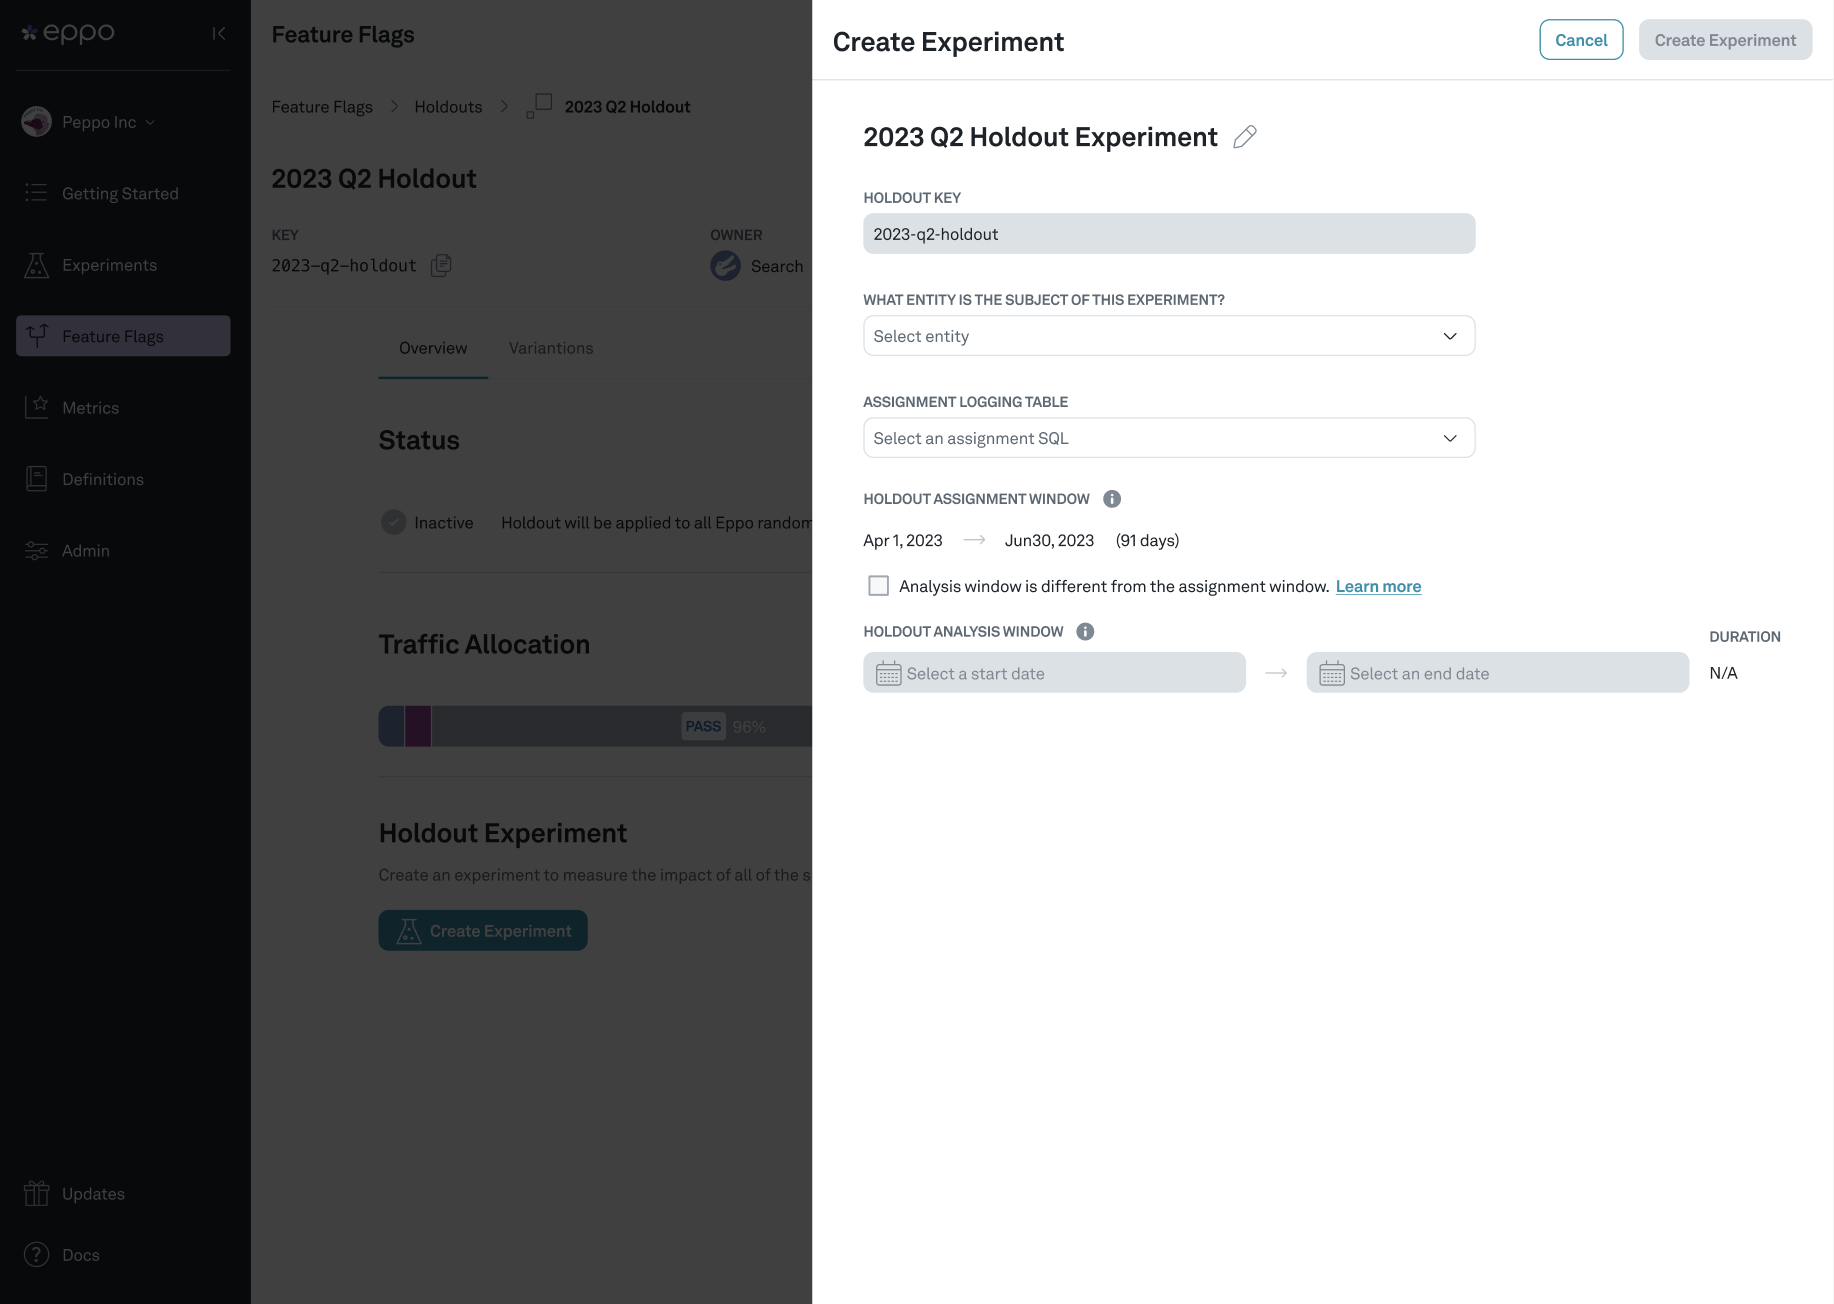Screen dimensions: 1834x1304
Task: Open the Select entity dropdown
Action: coord(1168,335)
